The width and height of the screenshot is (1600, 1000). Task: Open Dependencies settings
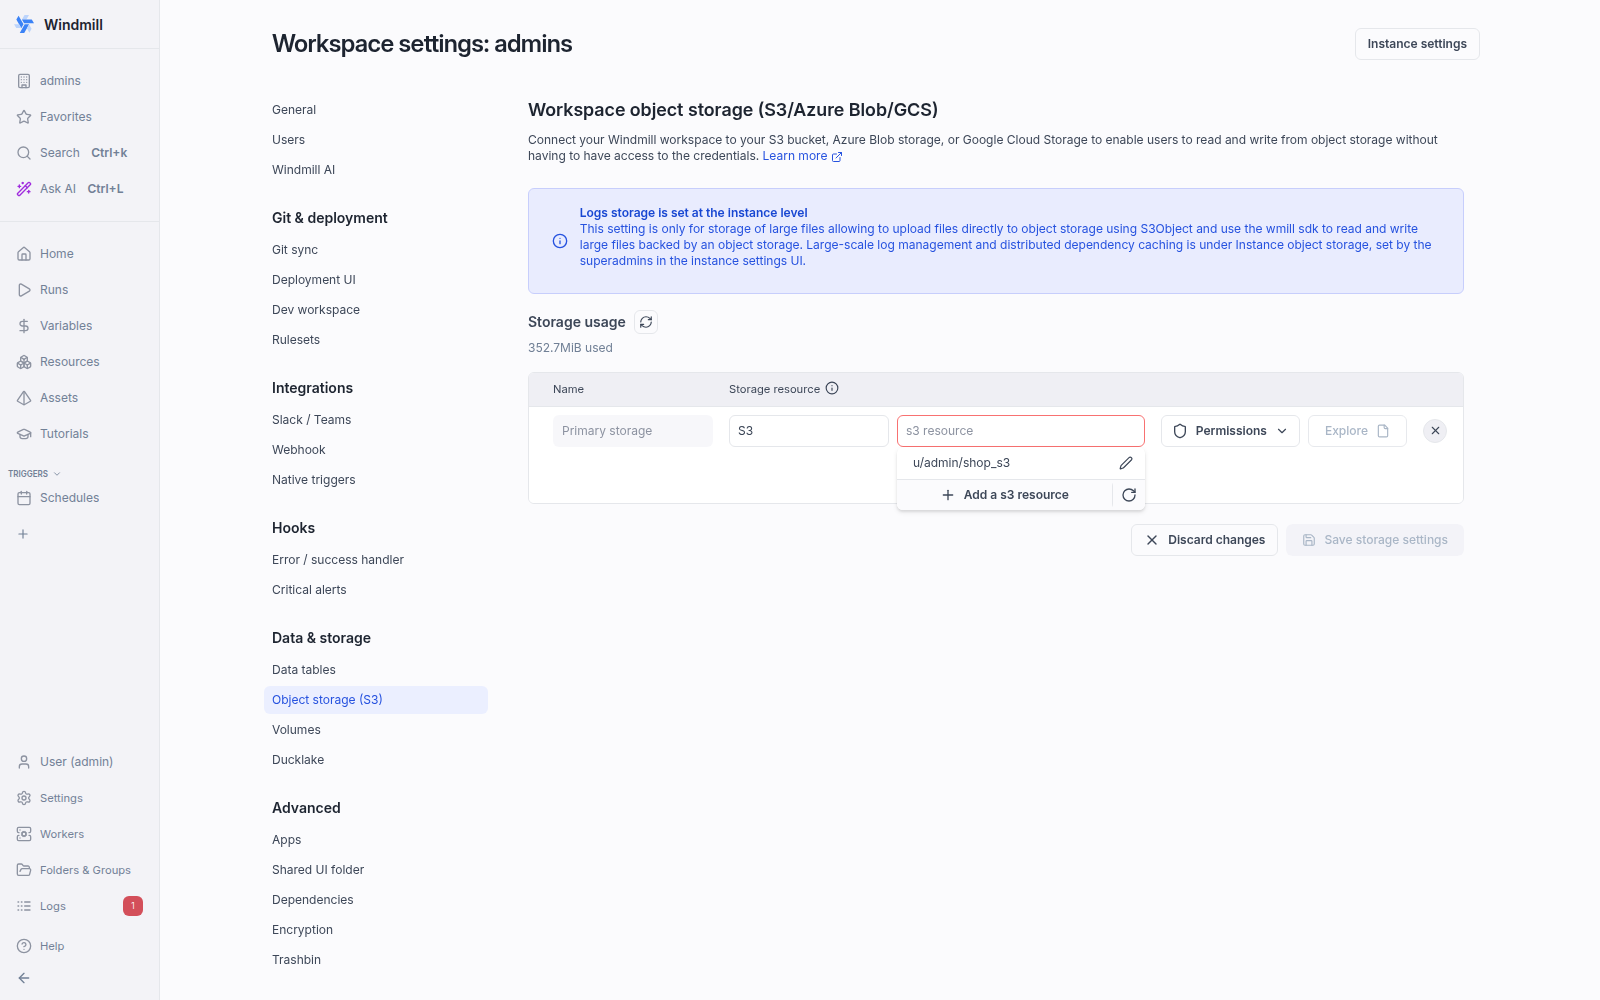click(x=313, y=900)
